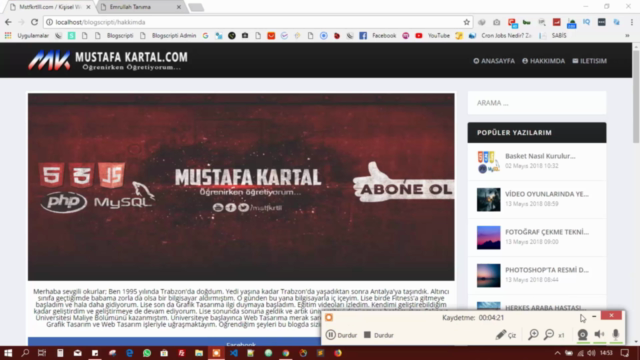Open Visual Studio Code from the taskbar
The image size is (640, 360).
[233, 353]
